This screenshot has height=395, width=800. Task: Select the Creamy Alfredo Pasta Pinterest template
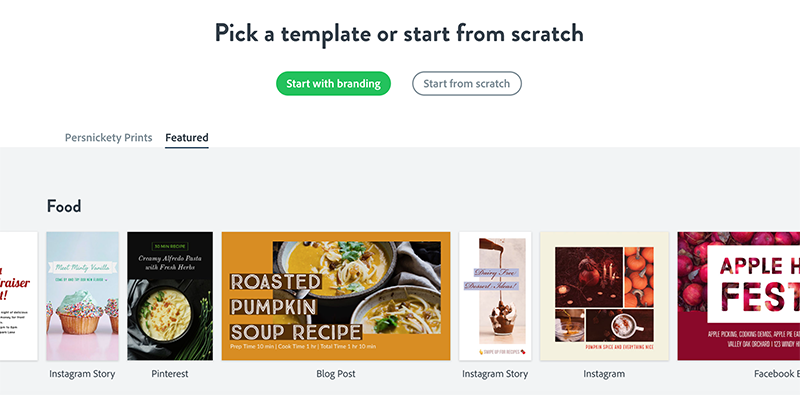[x=170, y=296]
